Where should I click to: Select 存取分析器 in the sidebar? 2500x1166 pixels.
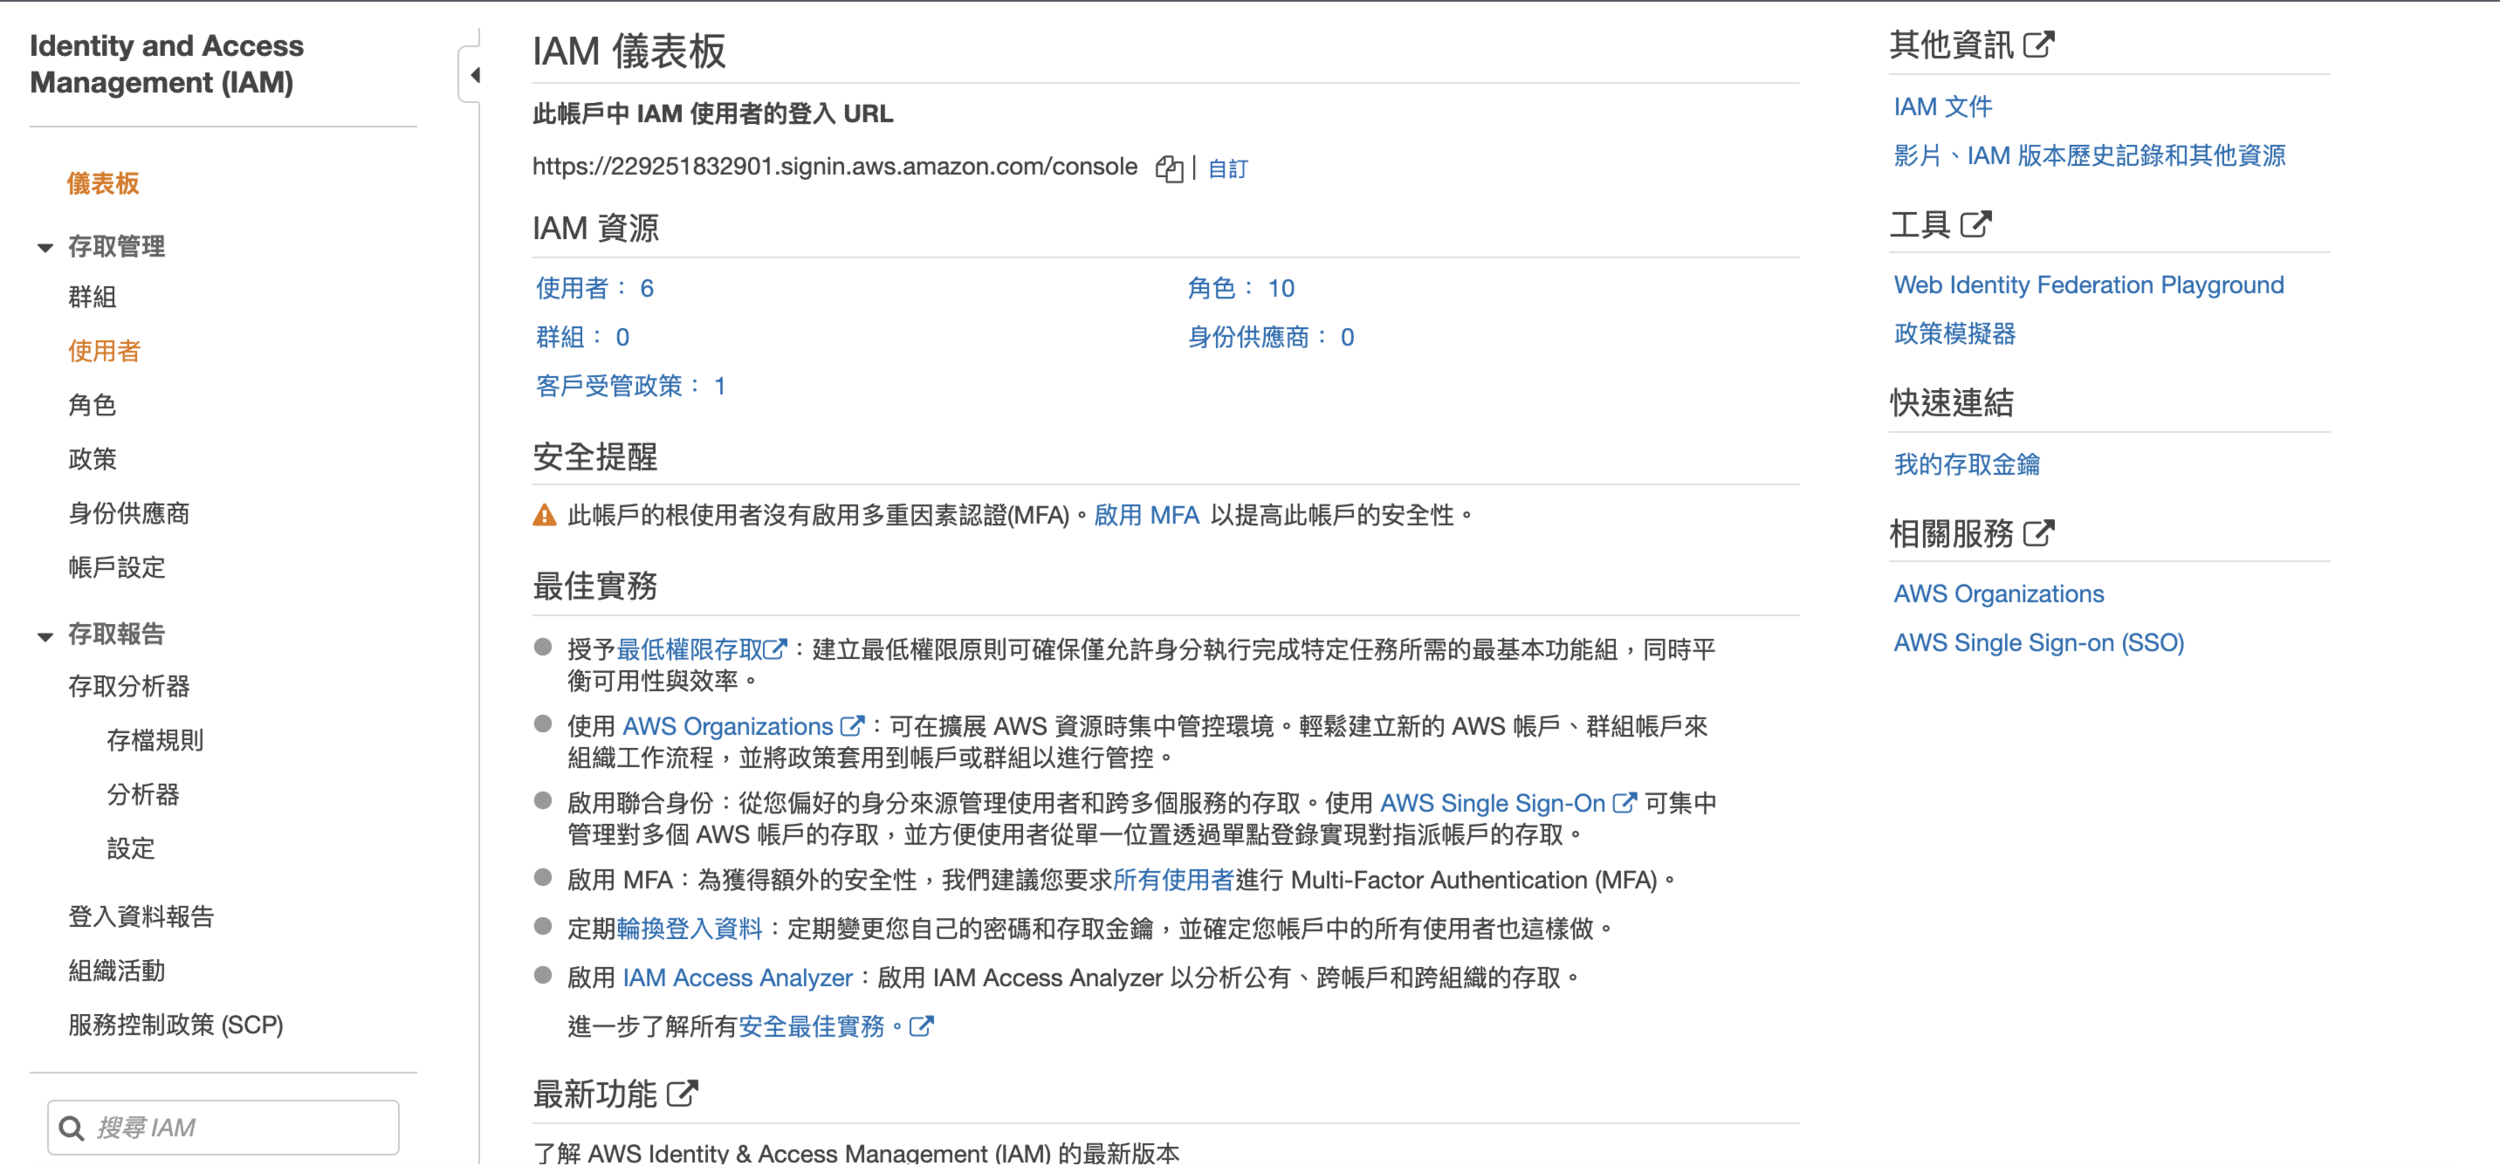[x=129, y=687]
